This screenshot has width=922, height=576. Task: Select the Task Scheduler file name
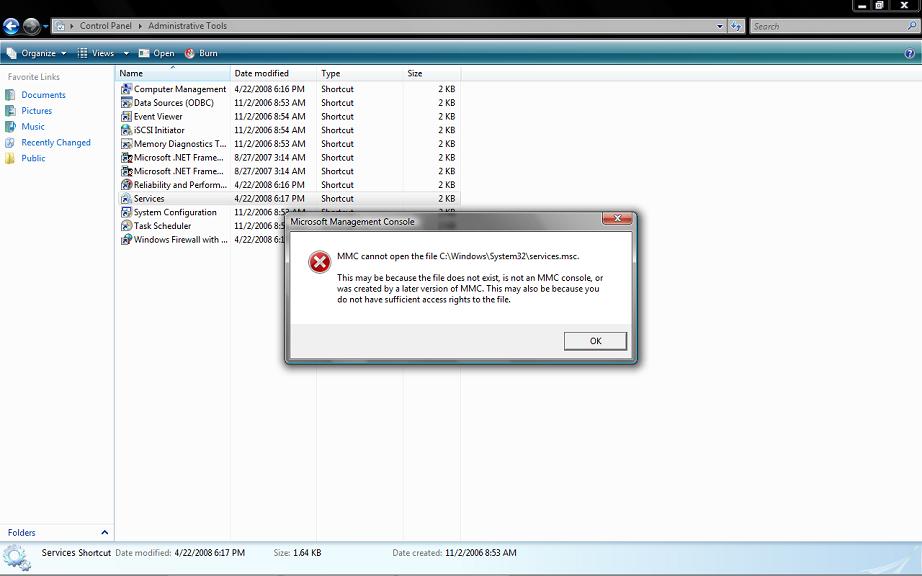click(x=162, y=226)
